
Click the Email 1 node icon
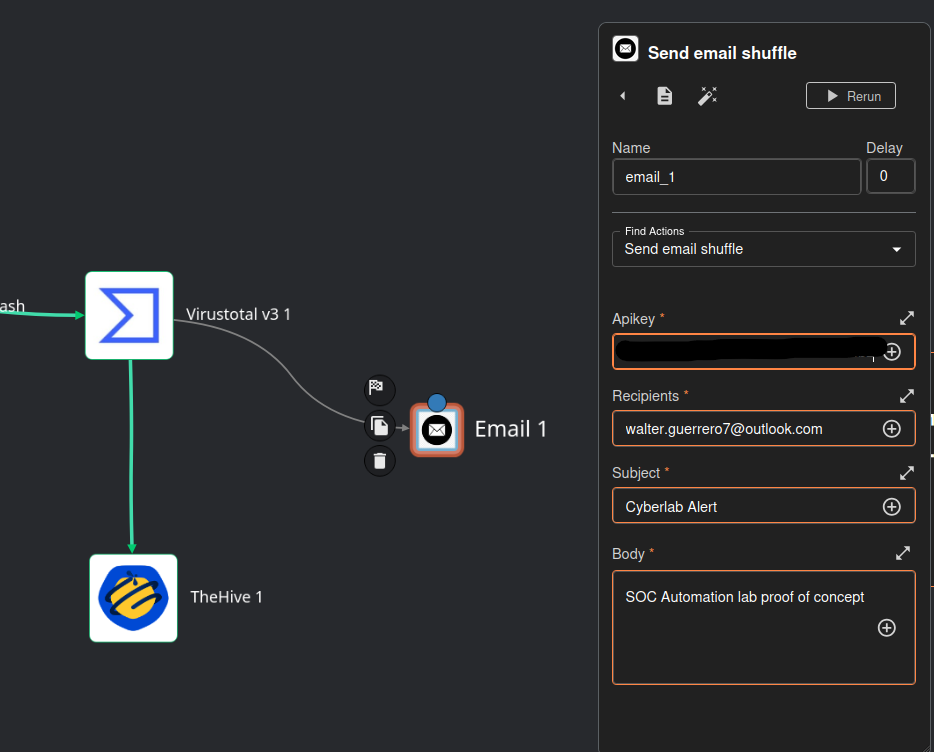point(437,430)
